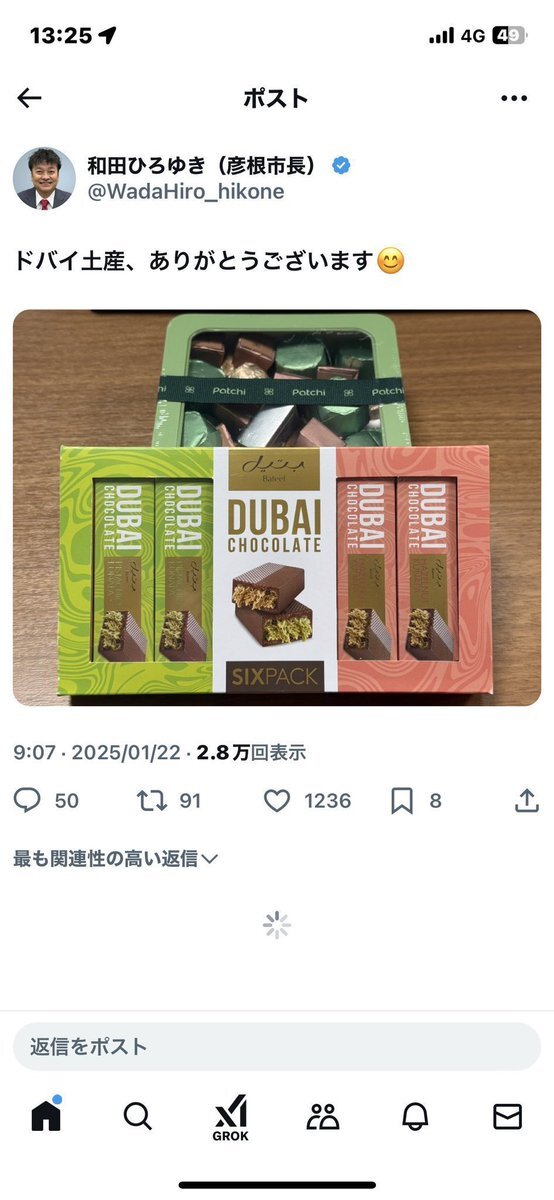Expand 最も関連性の高い返信 sort dropdown

coord(115,858)
